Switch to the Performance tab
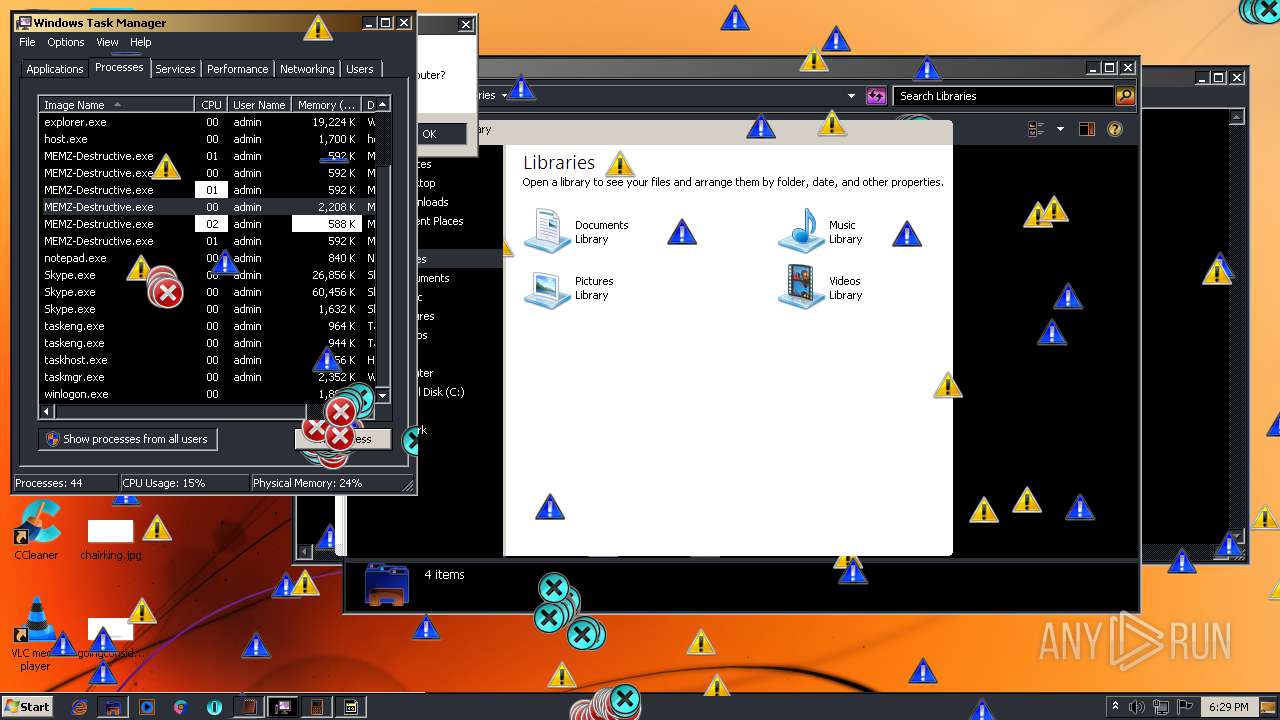Viewport: 1280px width, 720px height. click(237, 69)
